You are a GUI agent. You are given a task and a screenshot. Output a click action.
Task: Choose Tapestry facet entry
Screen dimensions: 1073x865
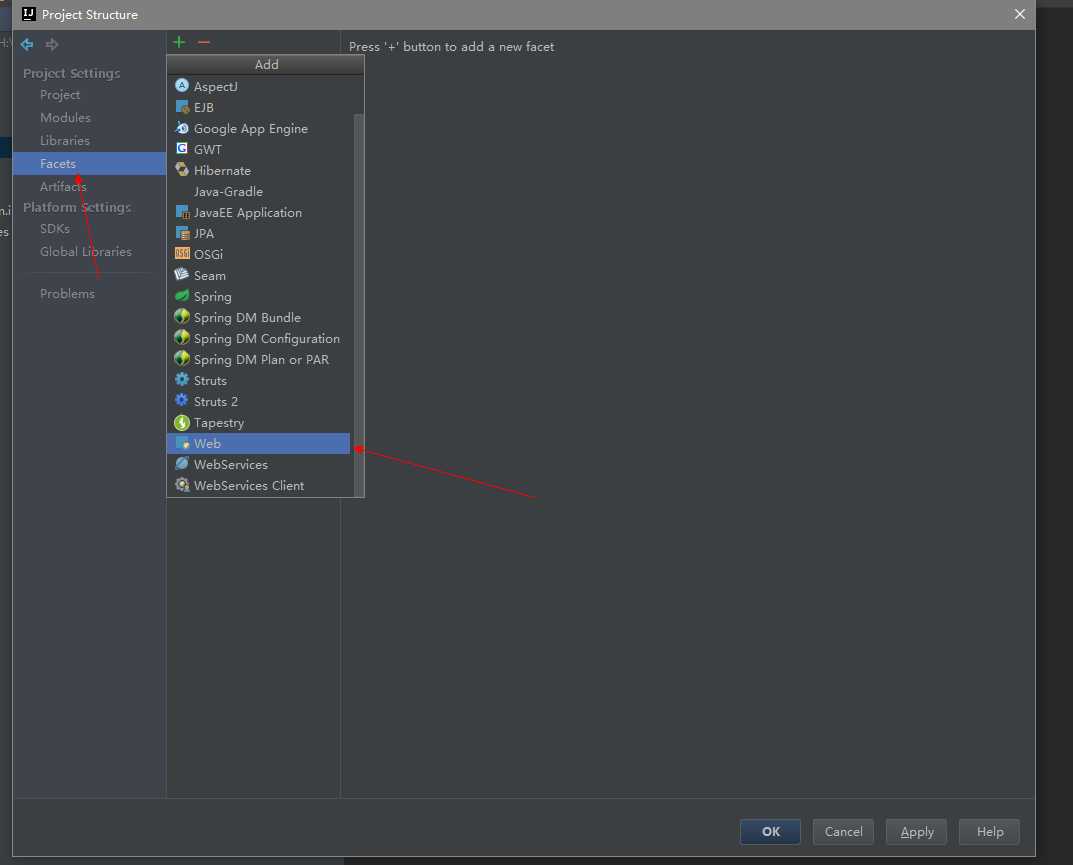260,423
